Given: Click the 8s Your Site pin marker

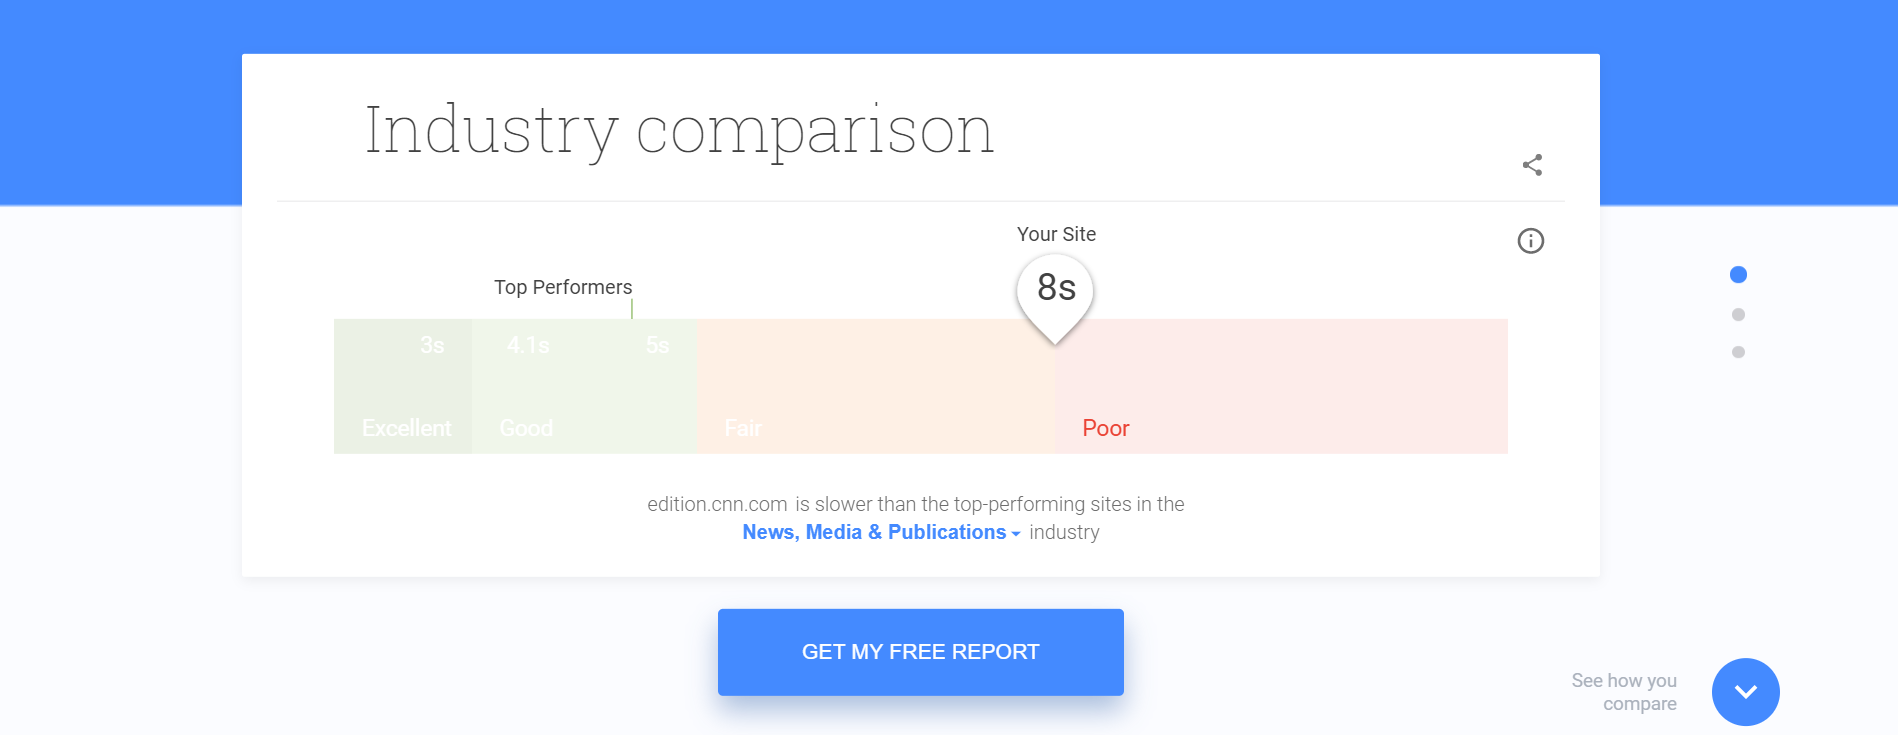Looking at the screenshot, I should pos(1055,290).
